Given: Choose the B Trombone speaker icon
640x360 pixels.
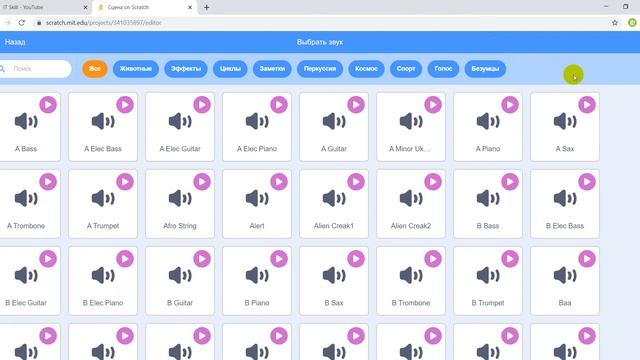Looking at the screenshot, I should [x=411, y=276].
